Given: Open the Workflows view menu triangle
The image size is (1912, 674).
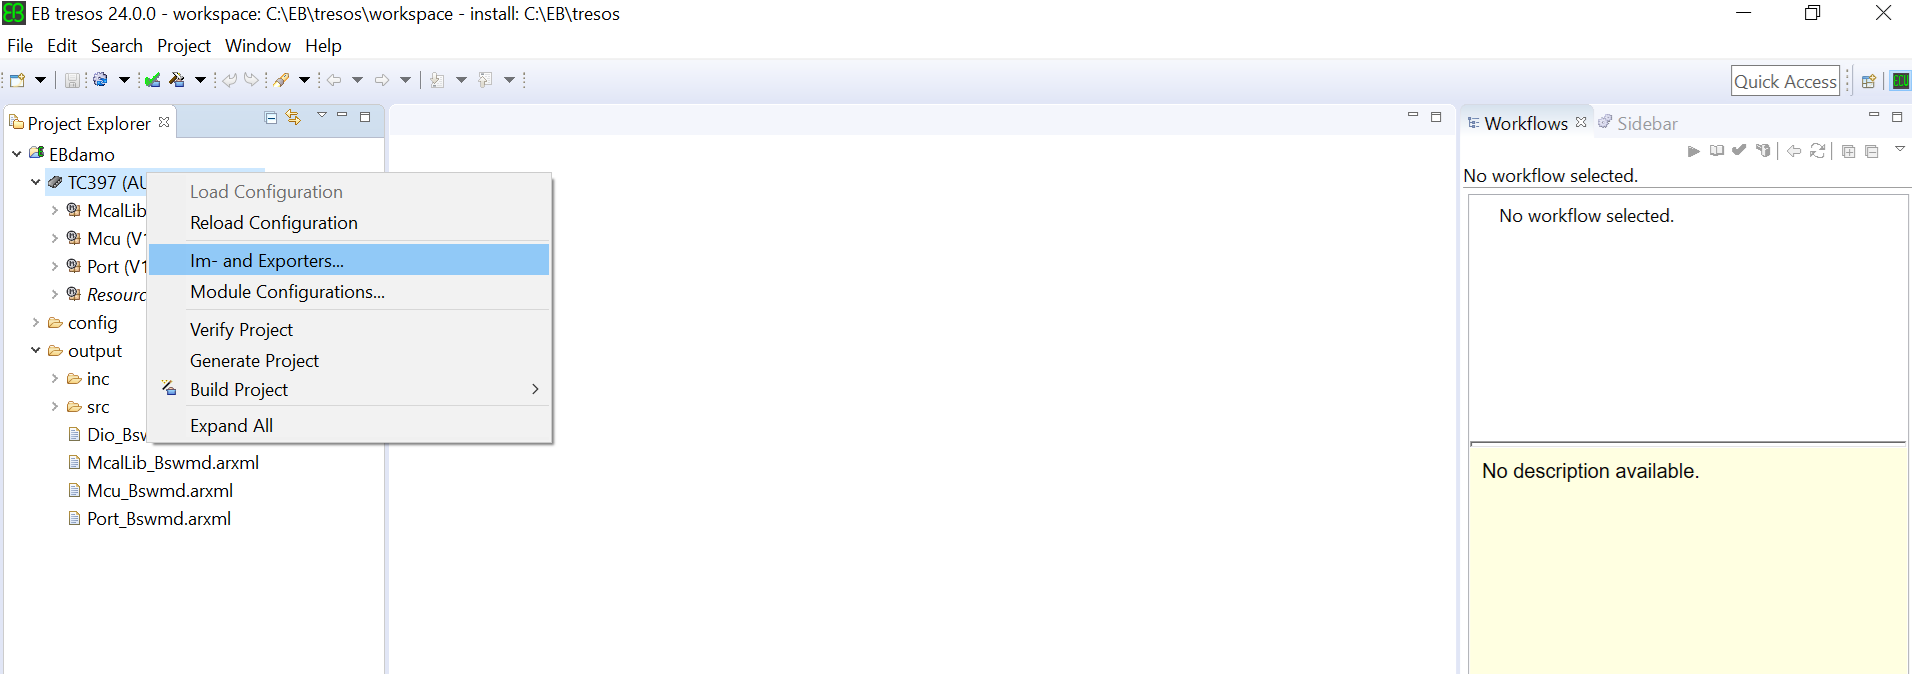Looking at the screenshot, I should point(1899,149).
